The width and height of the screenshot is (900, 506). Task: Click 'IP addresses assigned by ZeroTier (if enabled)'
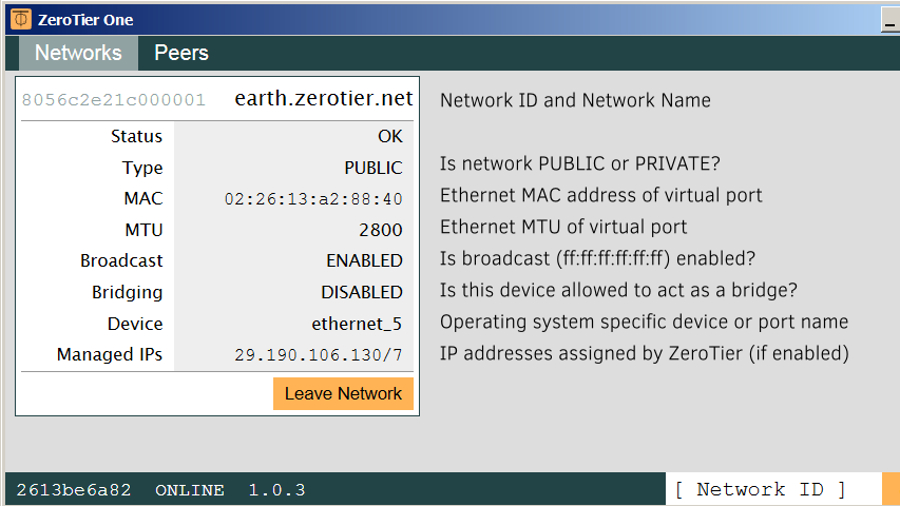pos(645,353)
